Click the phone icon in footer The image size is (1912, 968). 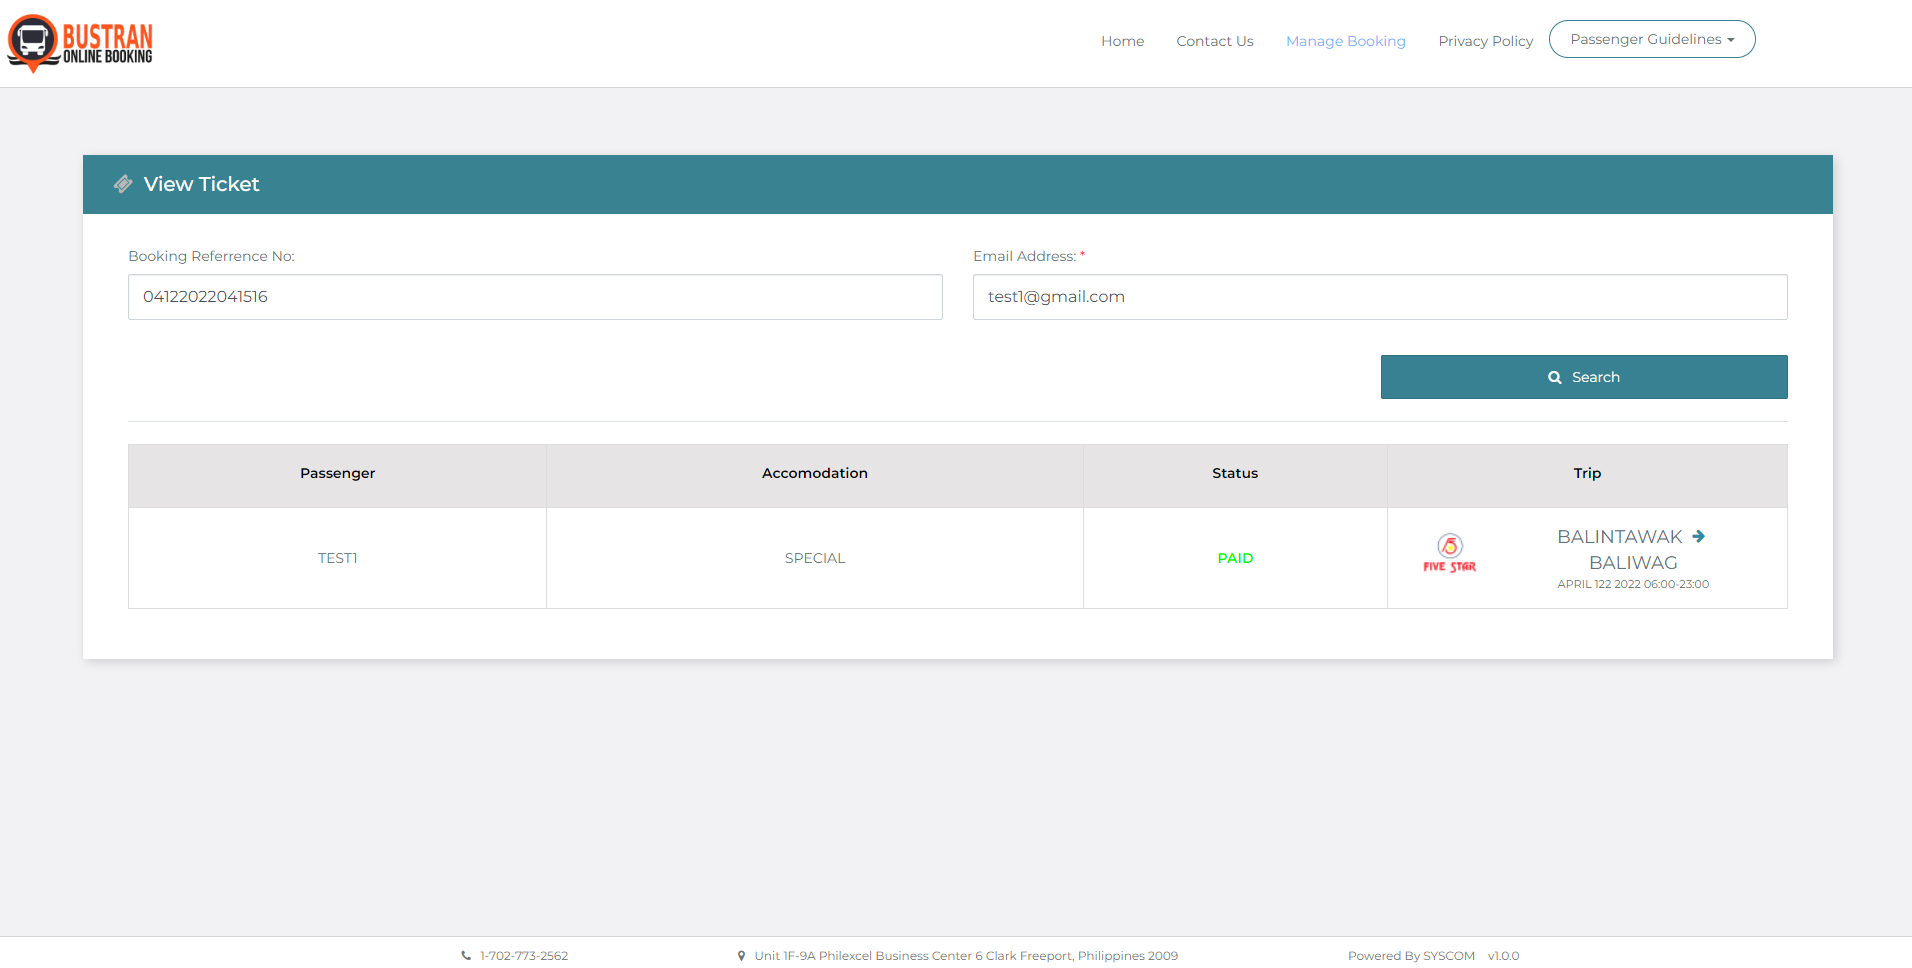(466, 956)
